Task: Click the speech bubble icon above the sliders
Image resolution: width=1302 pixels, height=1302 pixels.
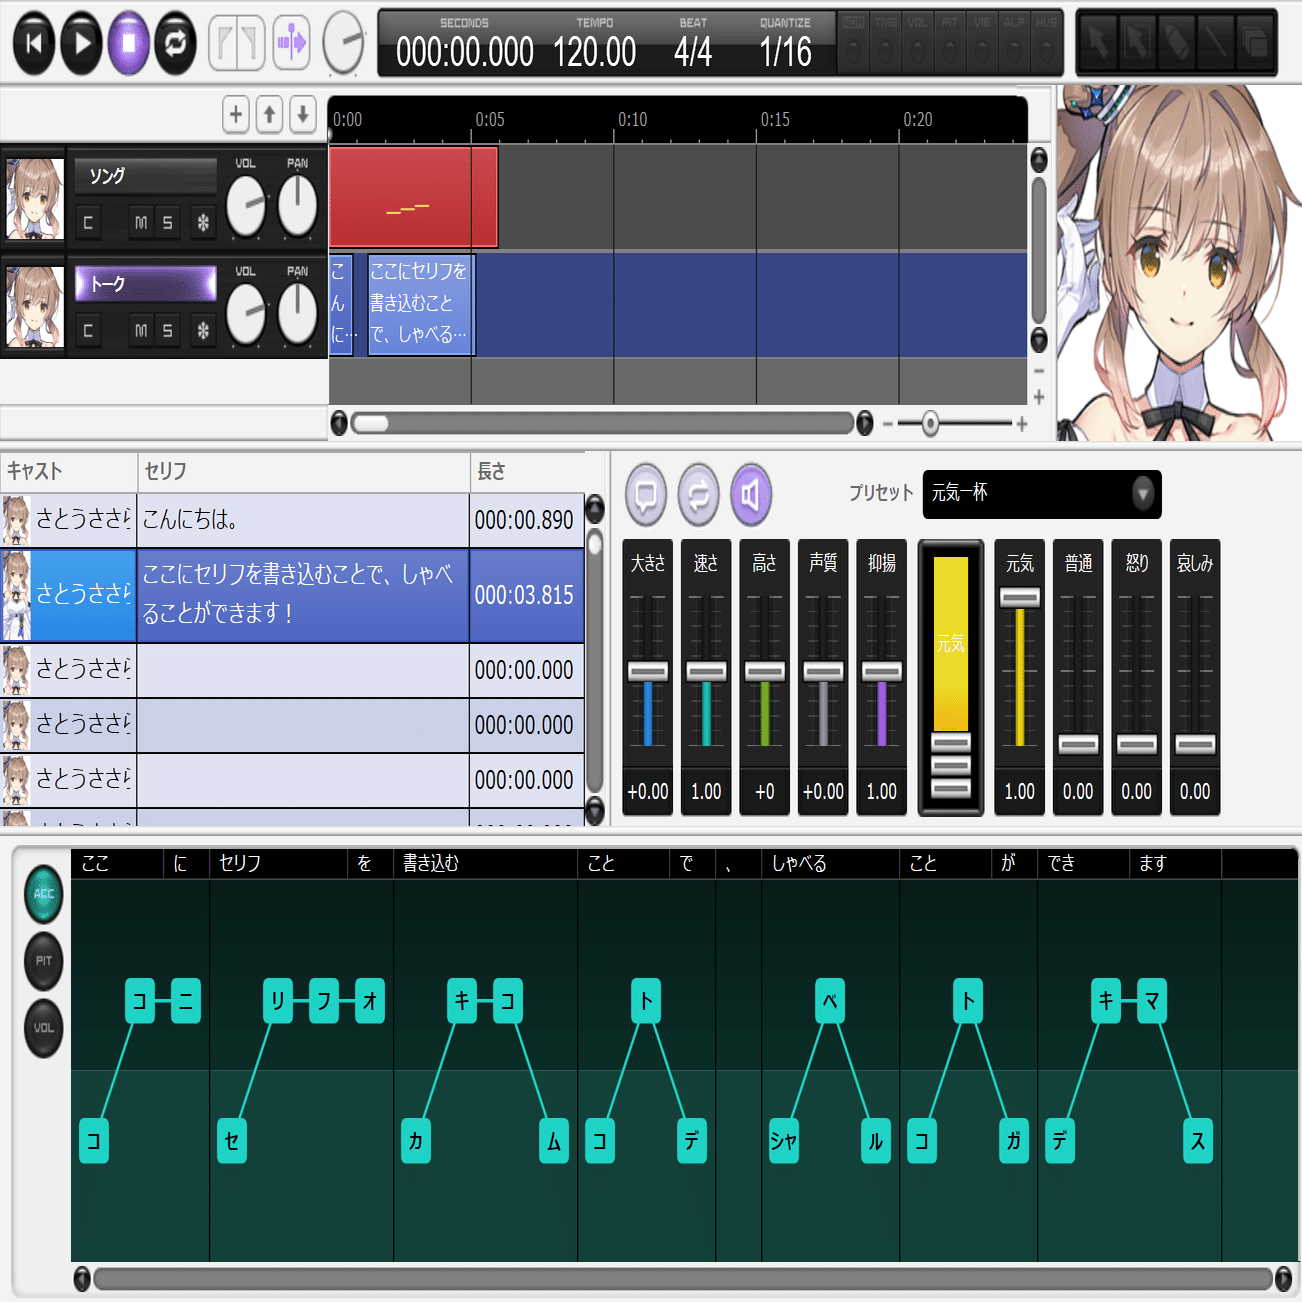Action: click(646, 494)
